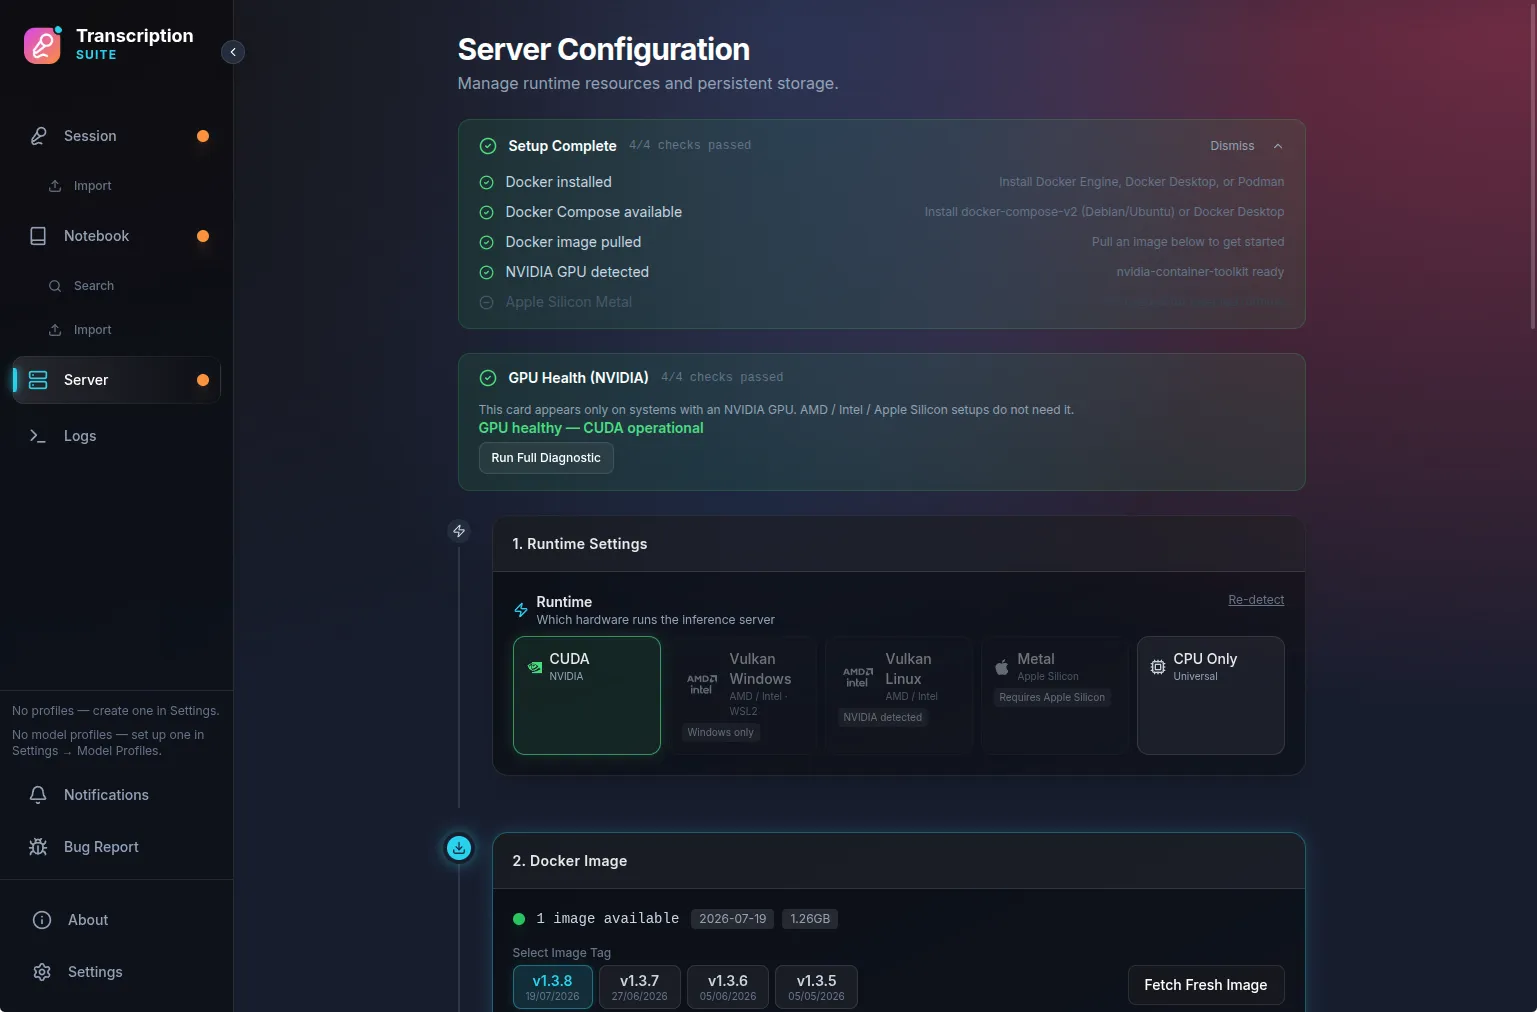Click the GPU Health check icon

(x=488, y=378)
